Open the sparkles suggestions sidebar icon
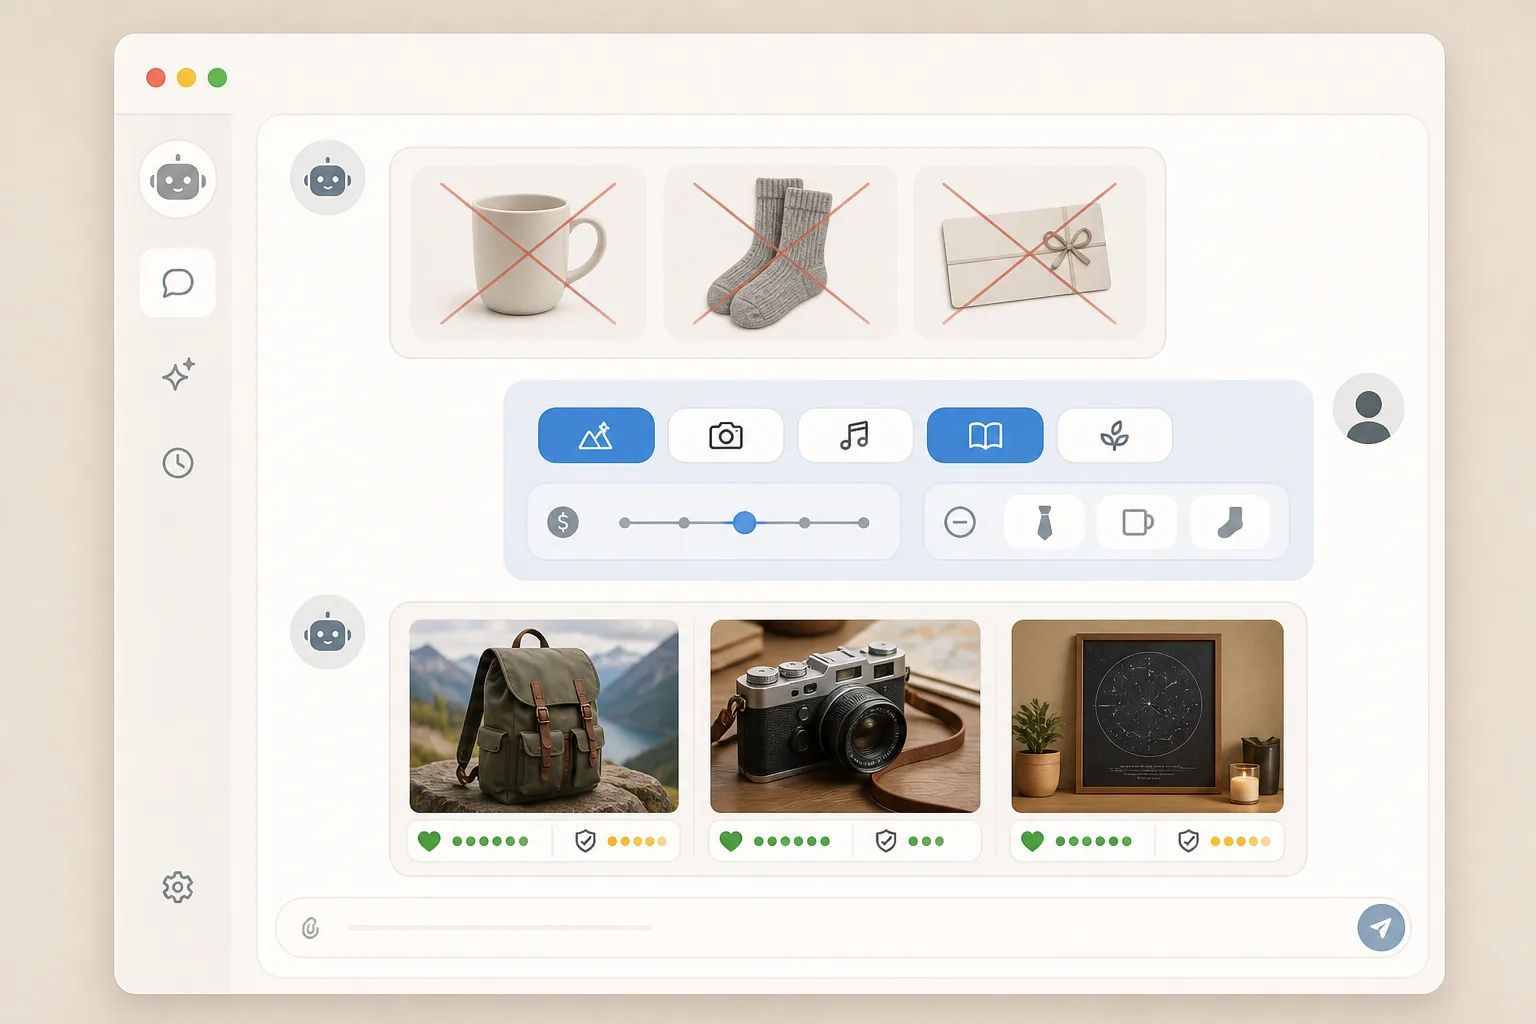Image resolution: width=1536 pixels, height=1024 pixels. (178, 374)
